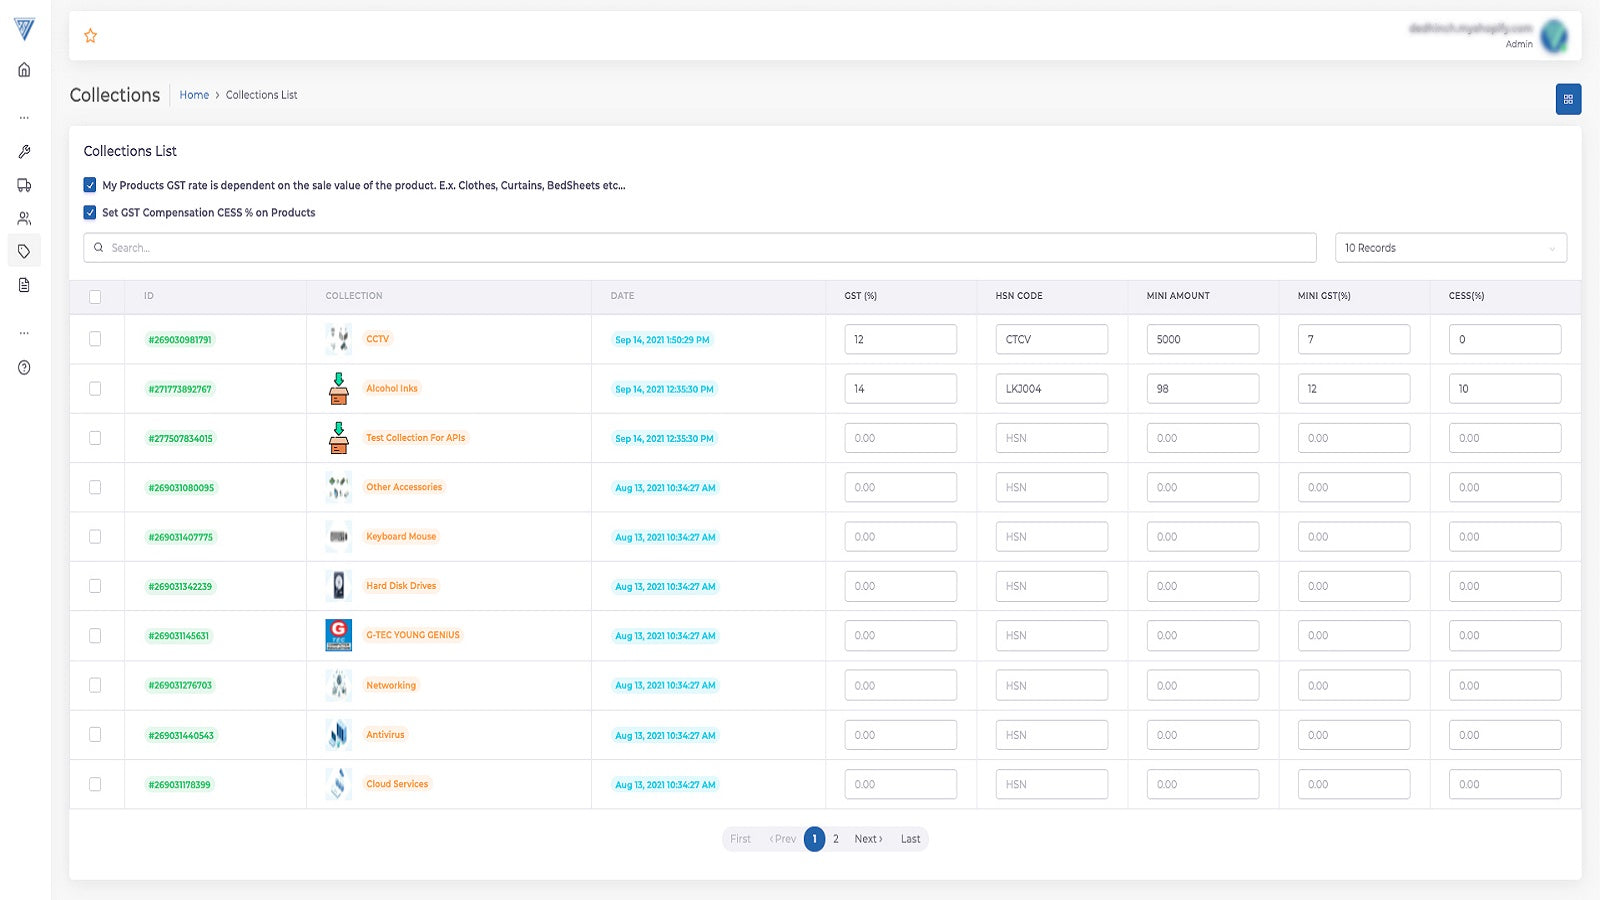The height and width of the screenshot is (900, 1600).
Task: Select the tag collections icon in sidebar
Action: [x=24, y=251]
